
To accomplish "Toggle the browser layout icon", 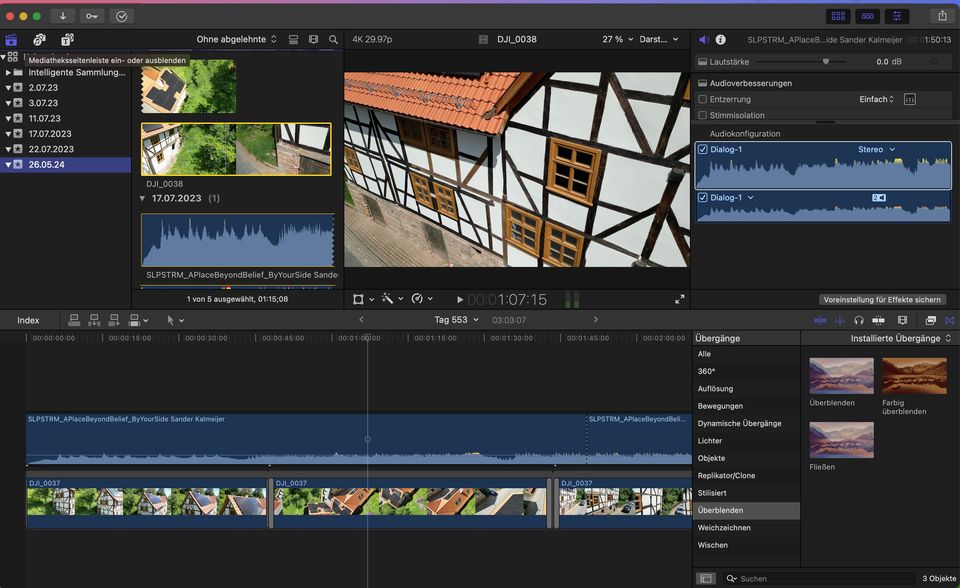I will coord(838,17).
